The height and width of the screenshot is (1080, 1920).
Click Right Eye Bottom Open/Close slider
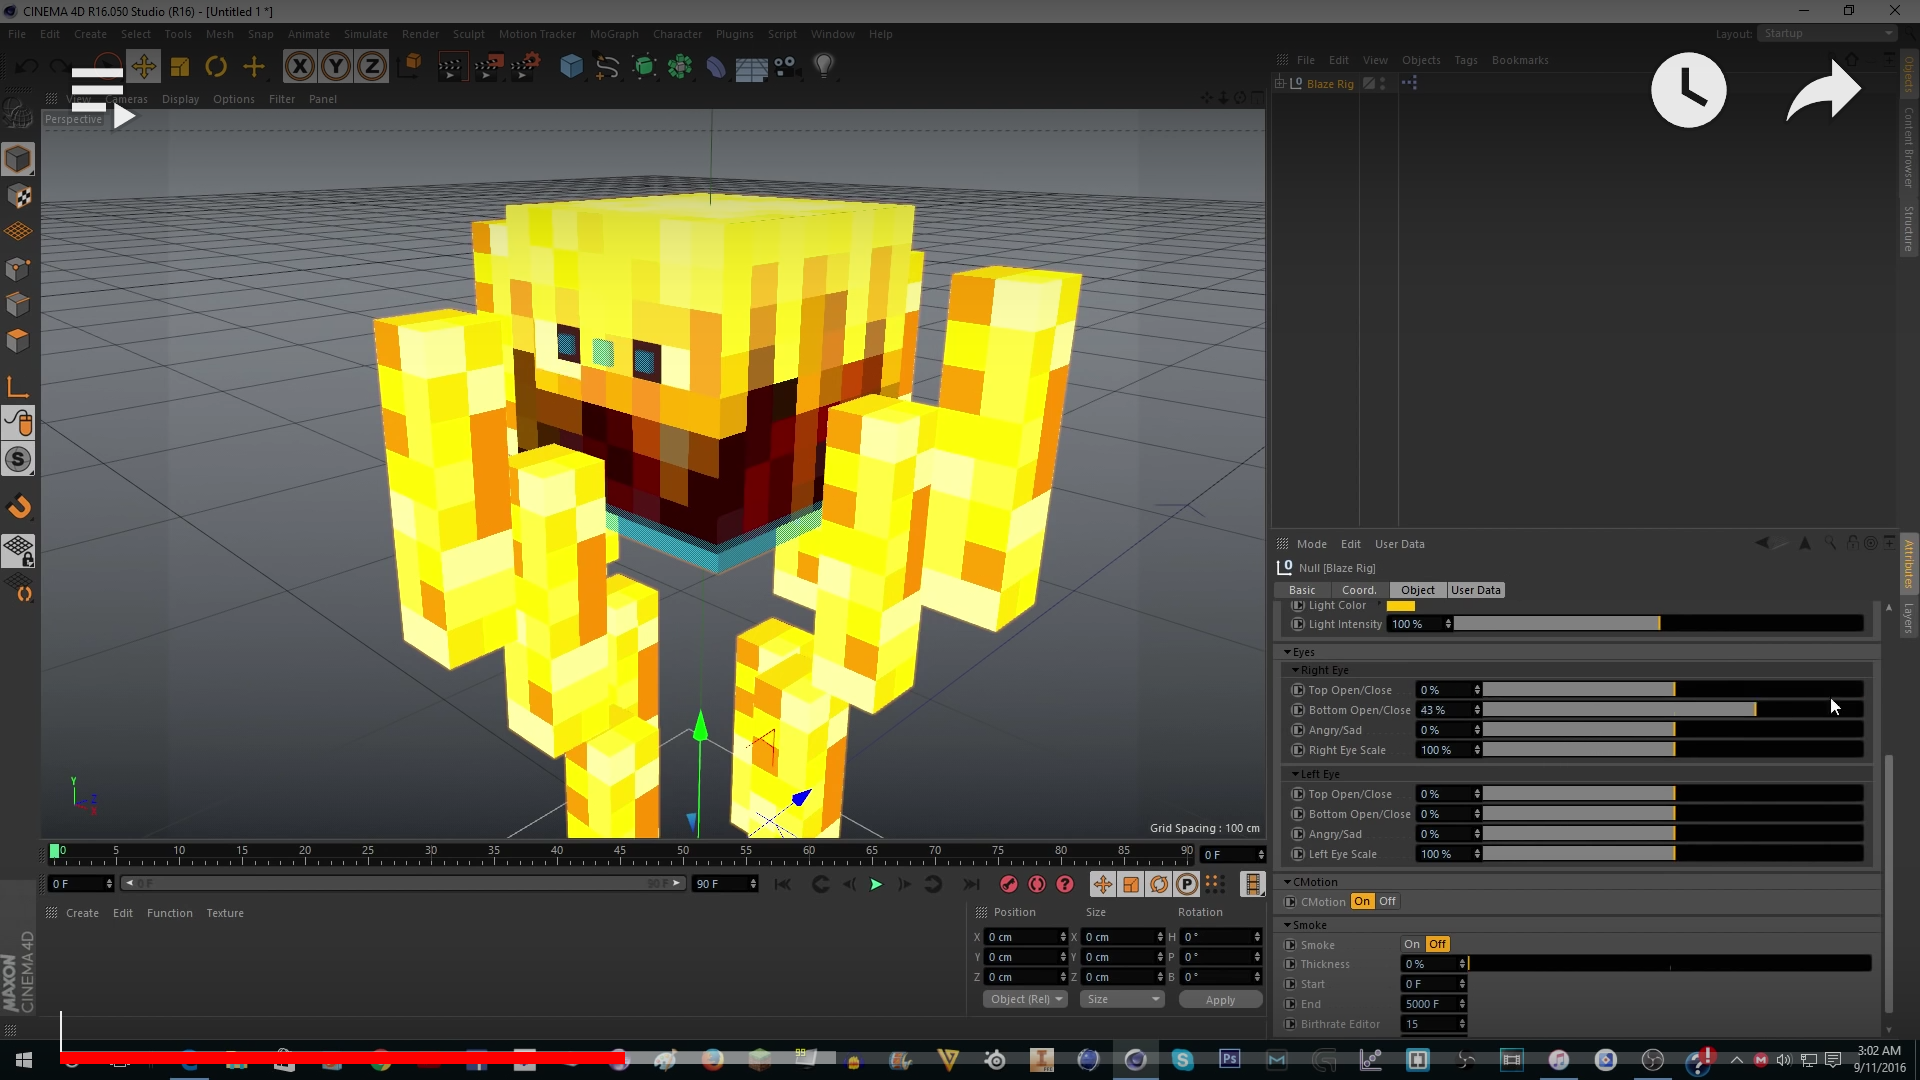[x=1673, y=710]
